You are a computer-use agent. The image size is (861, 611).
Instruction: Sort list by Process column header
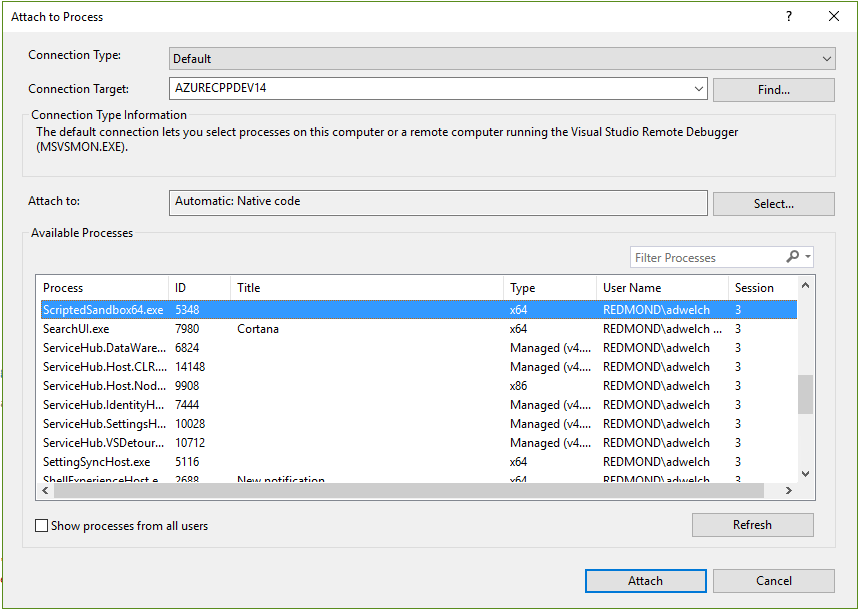pyautogui.click(x=102, y=287)
